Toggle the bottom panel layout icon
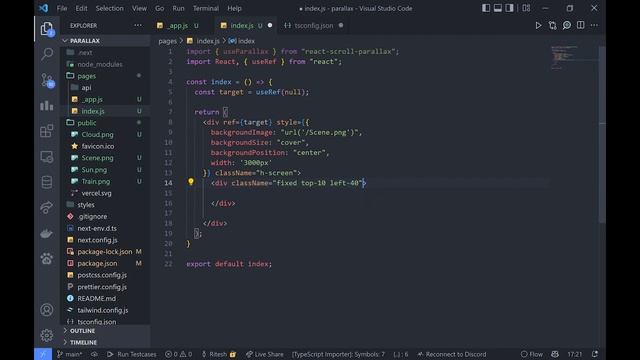Image resolution: width=640 pixels, height=360 pixels. [498, 8]
